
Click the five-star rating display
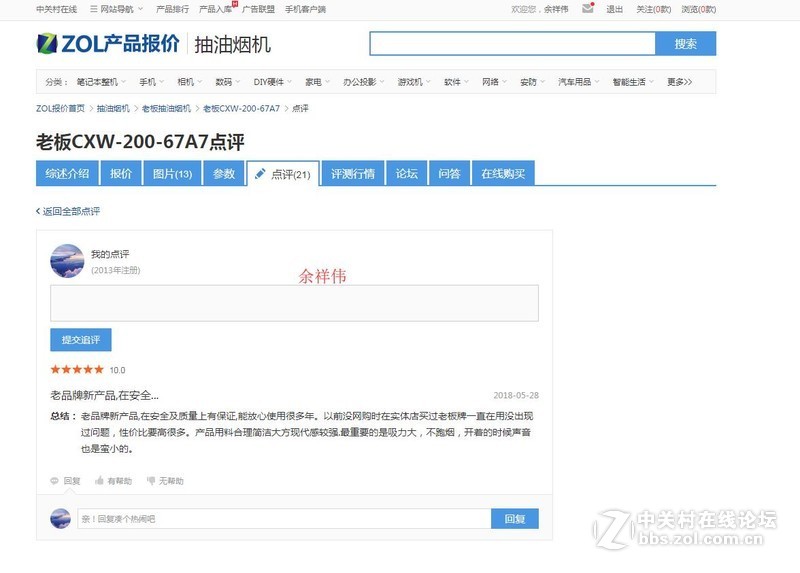click(x=77, y=369)
